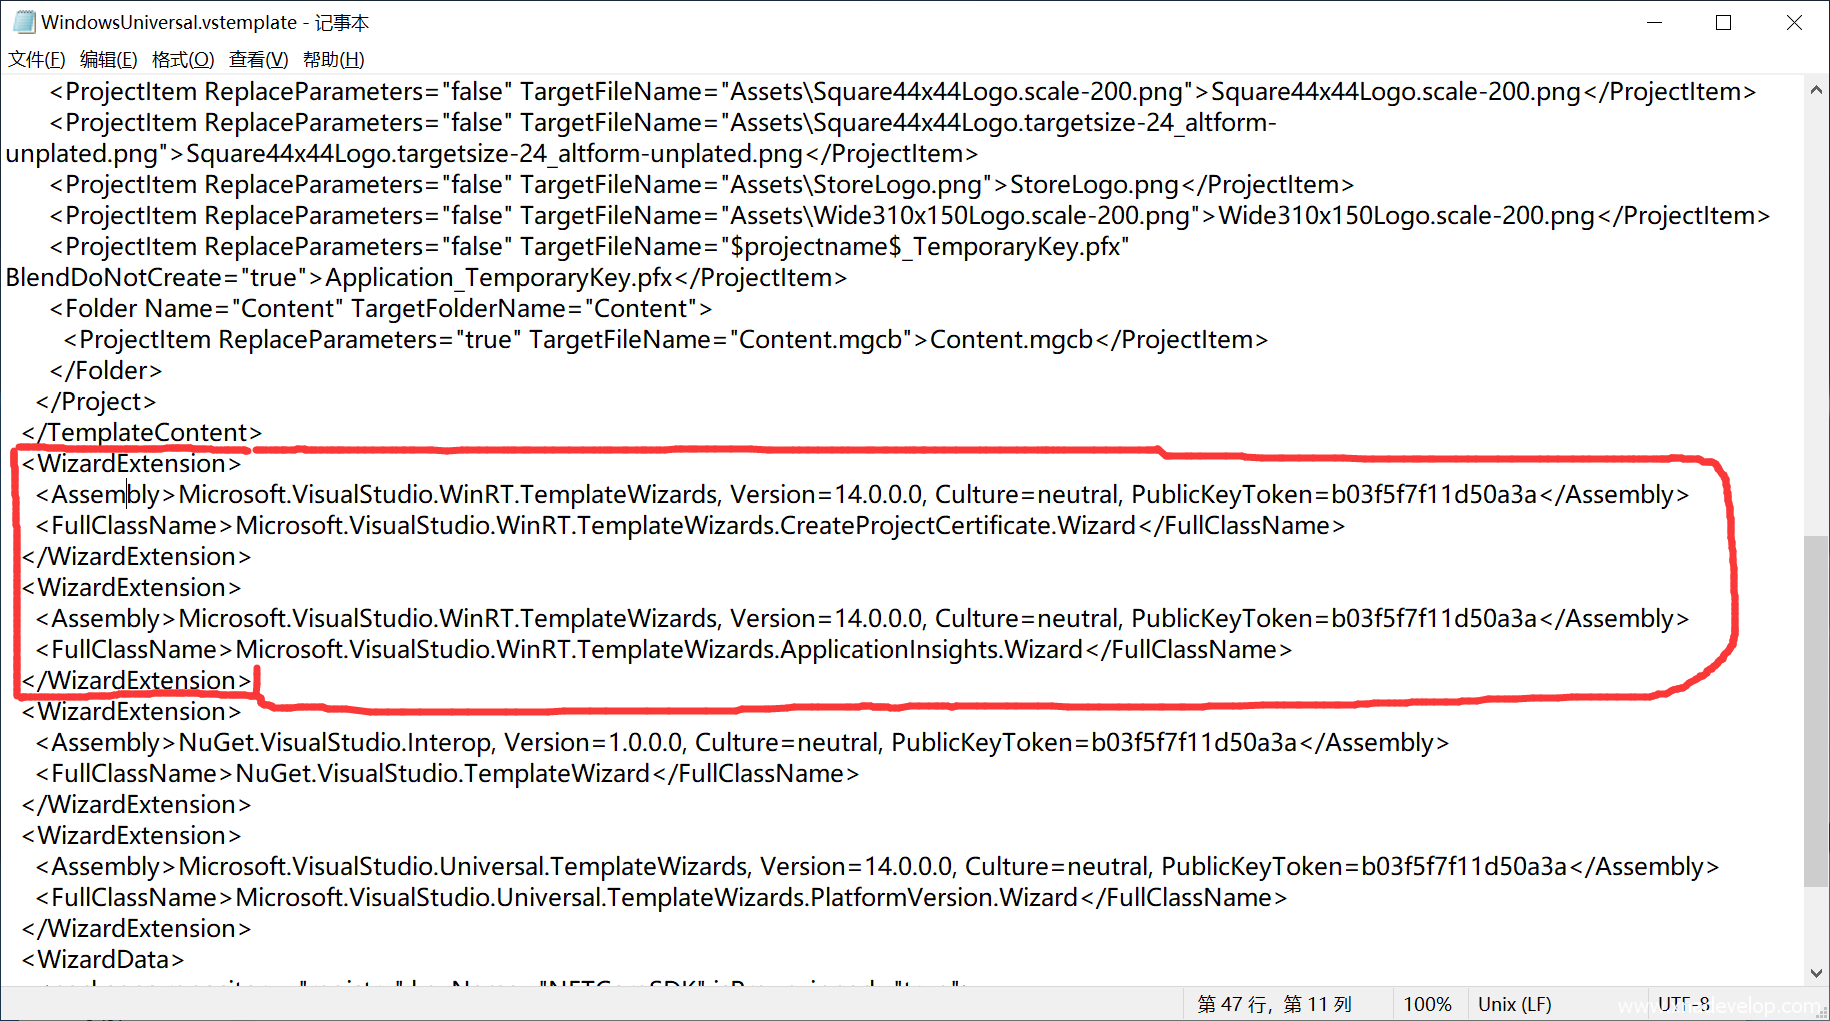Open the 编辑(E) Edit menu
This screenshot has height=1021, width=1830.
pyautogui.click(x=108, y=60)
